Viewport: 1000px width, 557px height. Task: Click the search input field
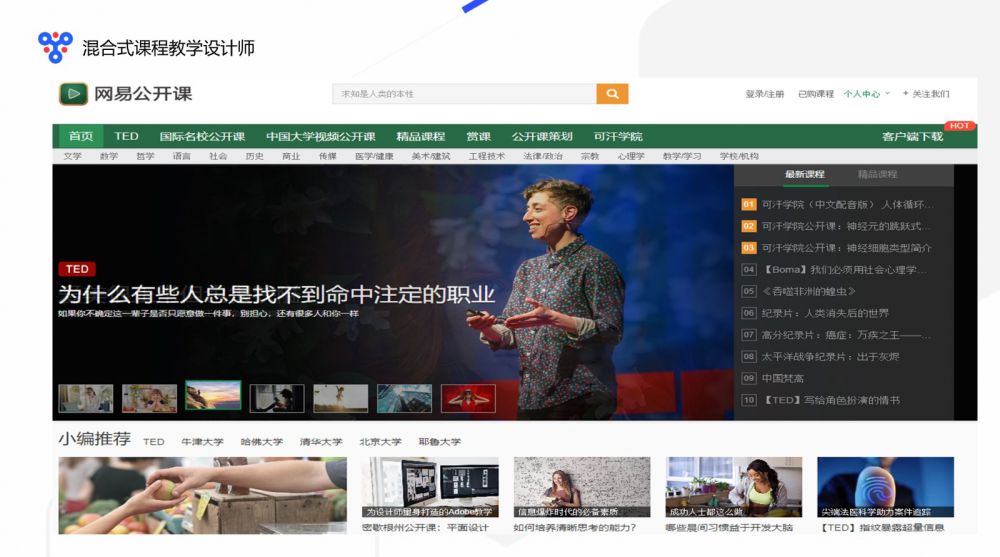[464, 94]
